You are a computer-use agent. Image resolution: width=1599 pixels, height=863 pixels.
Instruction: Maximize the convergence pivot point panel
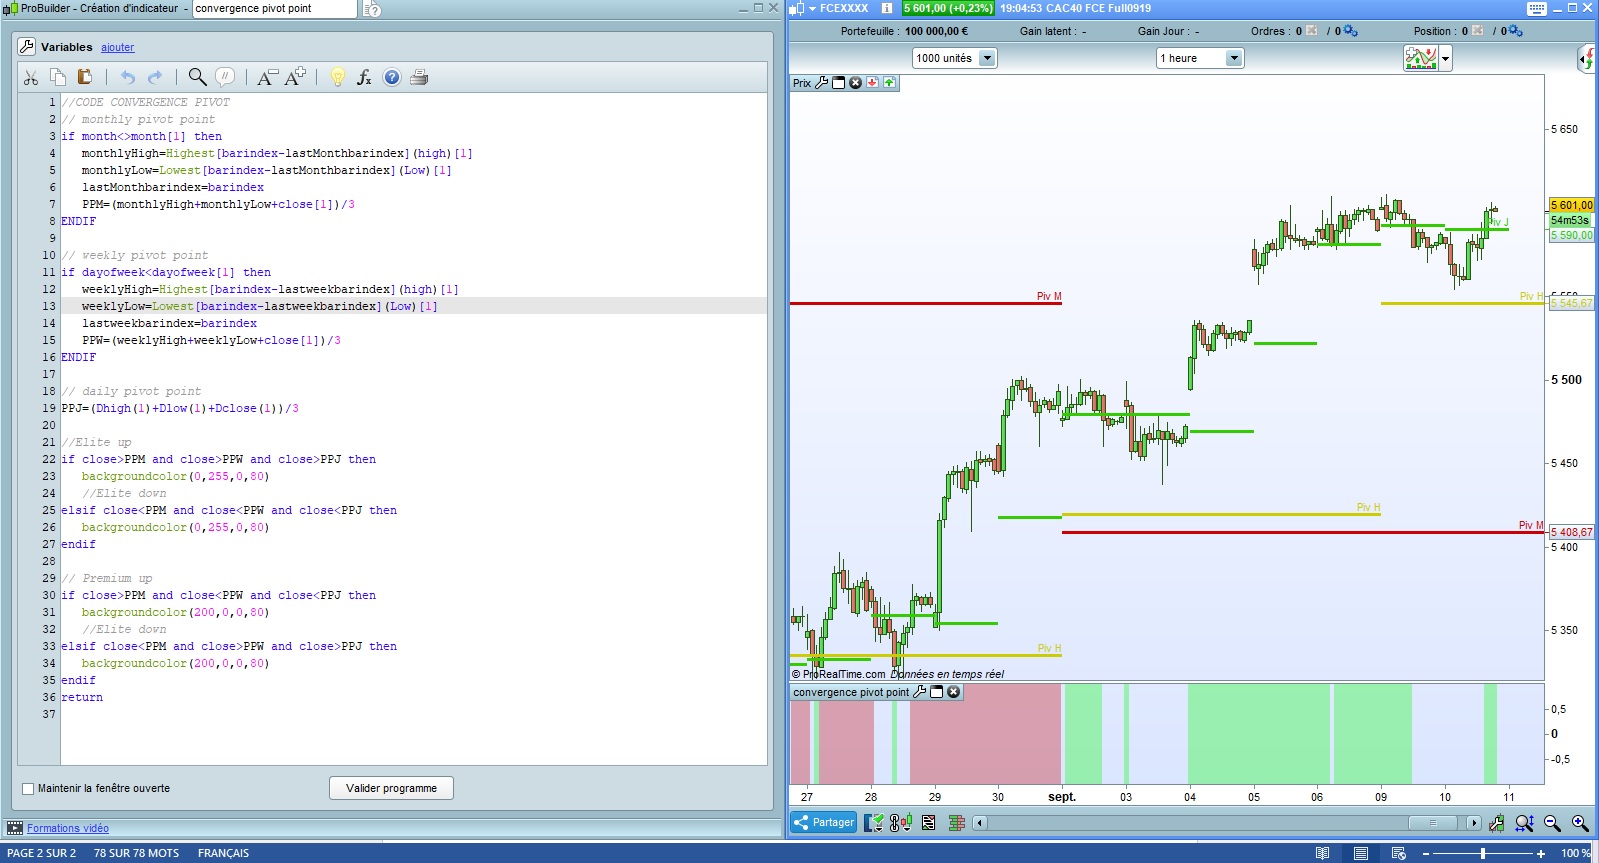[x=937, y=692]
